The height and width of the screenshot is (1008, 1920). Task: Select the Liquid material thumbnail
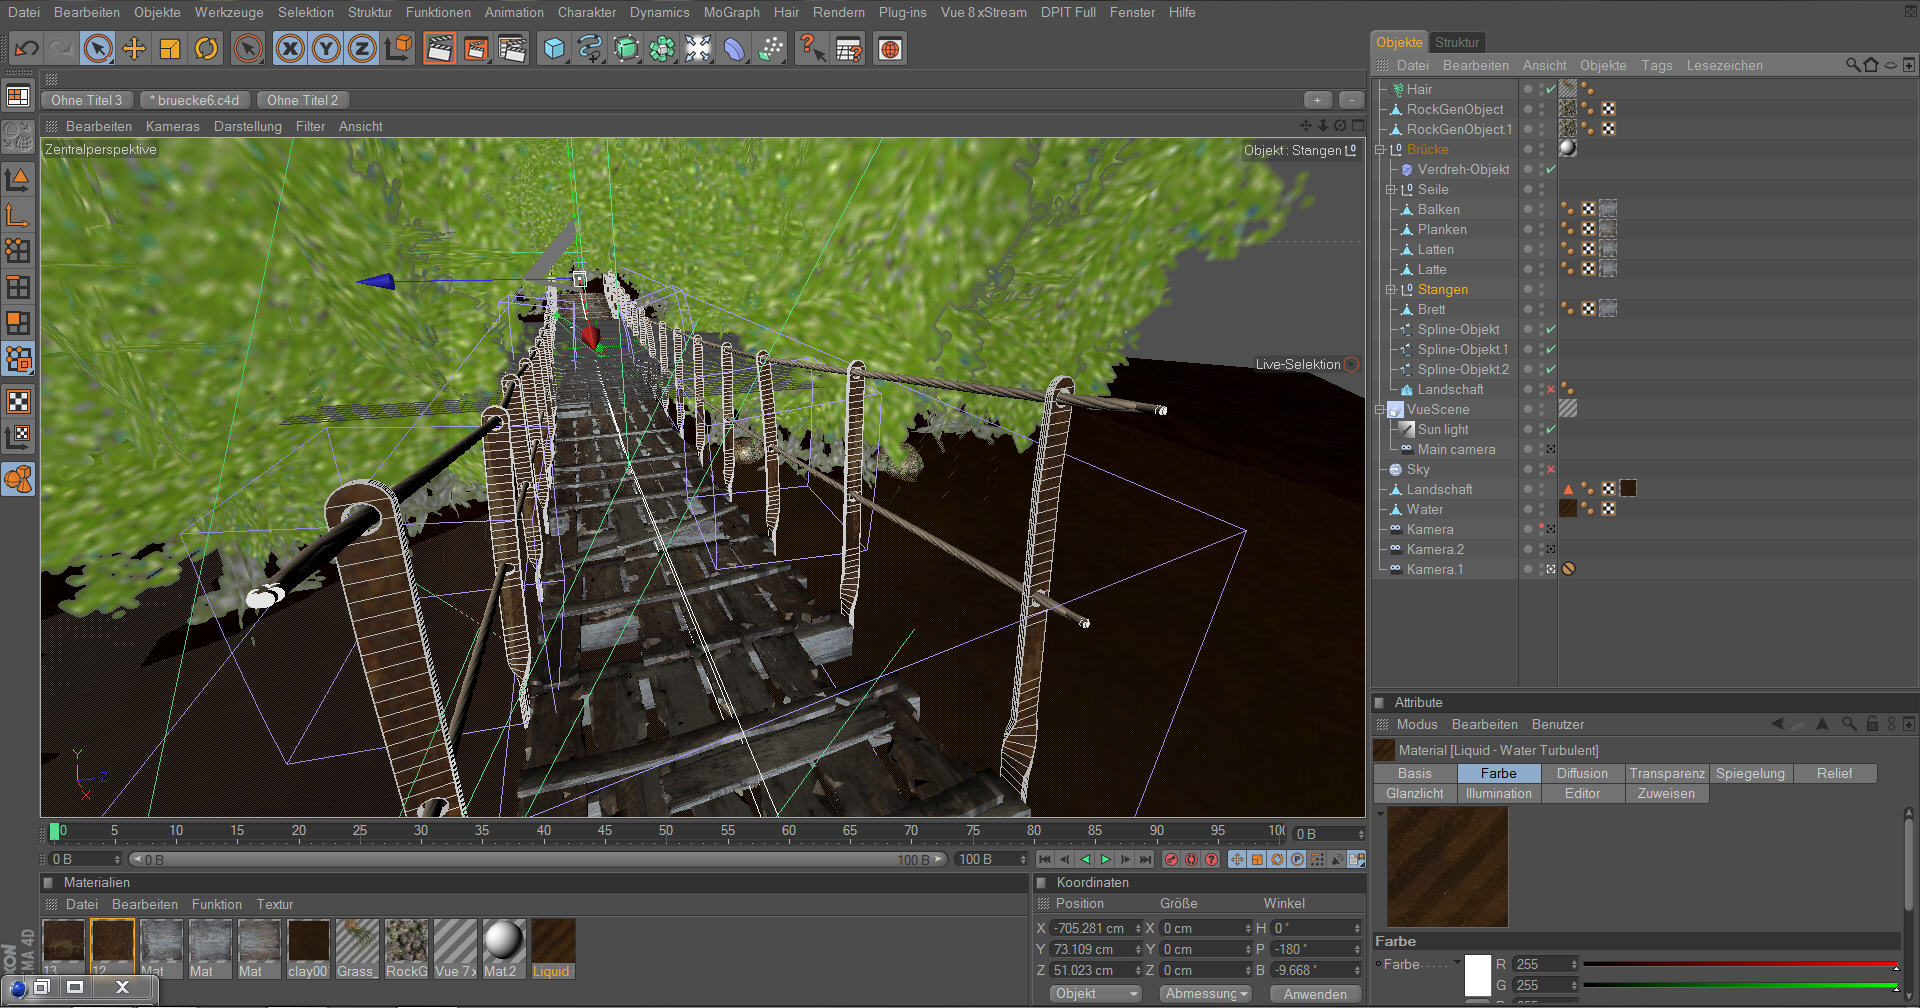(553, 948)
